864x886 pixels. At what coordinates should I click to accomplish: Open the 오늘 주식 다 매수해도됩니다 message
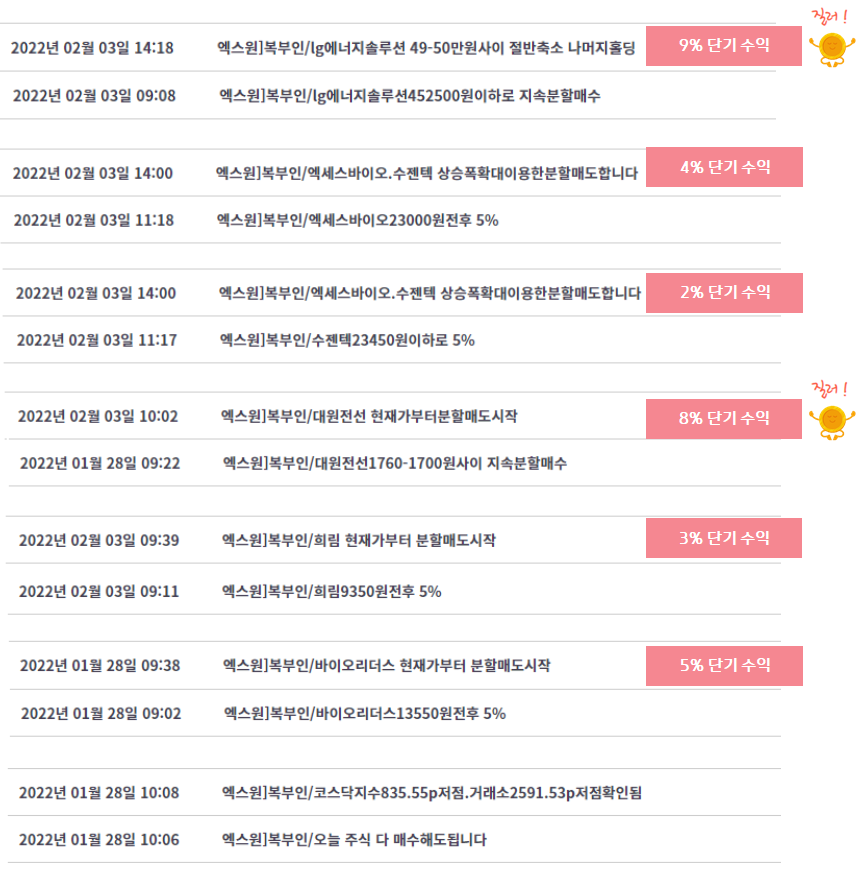pyautogui.click(x=354, y=840)
